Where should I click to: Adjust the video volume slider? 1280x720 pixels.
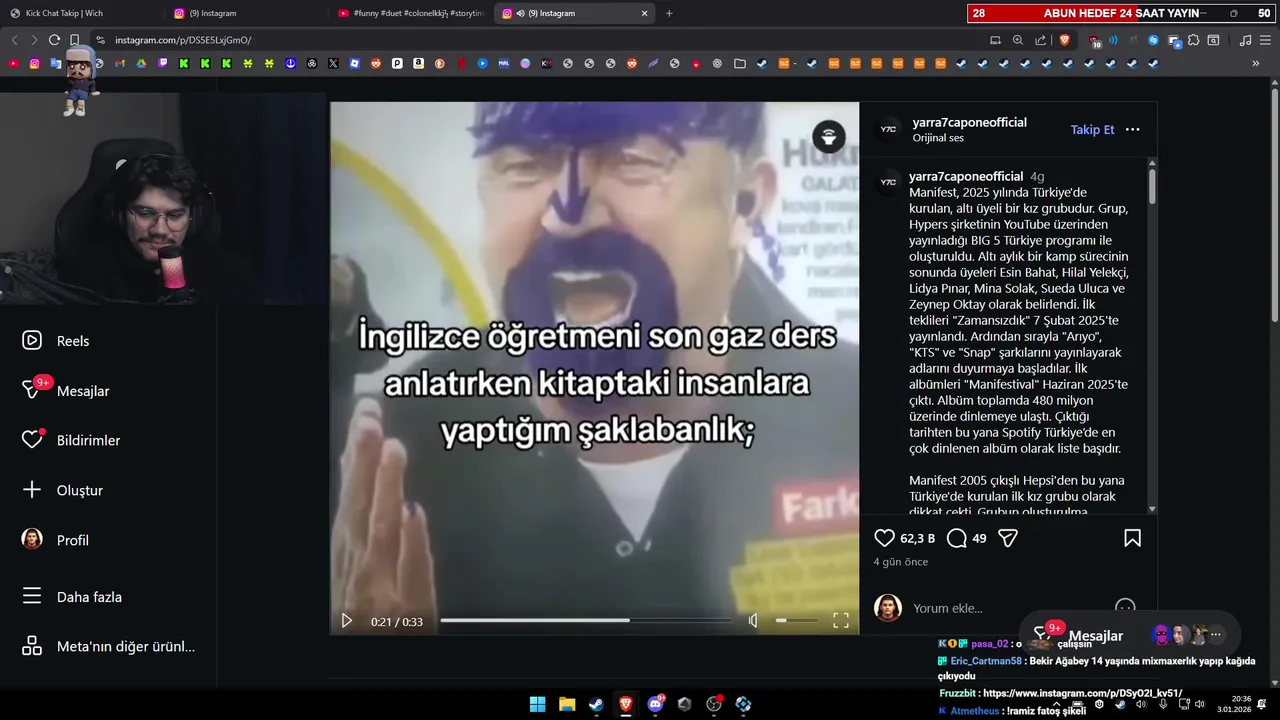[796, 621]
